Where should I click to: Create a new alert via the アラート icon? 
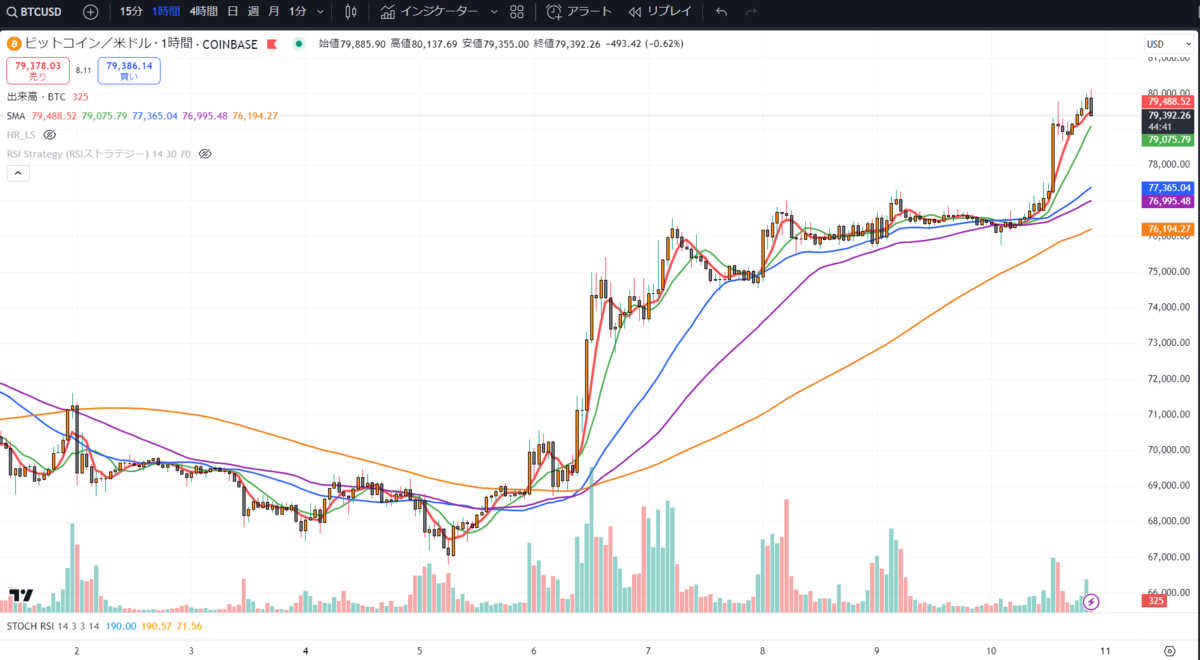(x=573, y=11)
